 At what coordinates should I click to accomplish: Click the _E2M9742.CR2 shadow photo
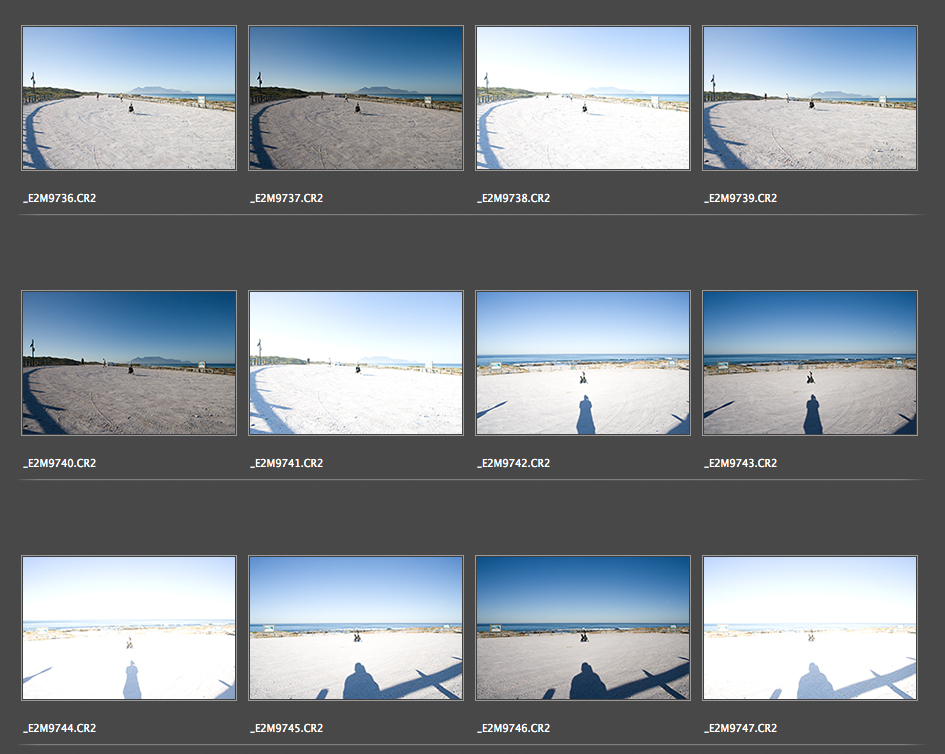tap(583, 363)
